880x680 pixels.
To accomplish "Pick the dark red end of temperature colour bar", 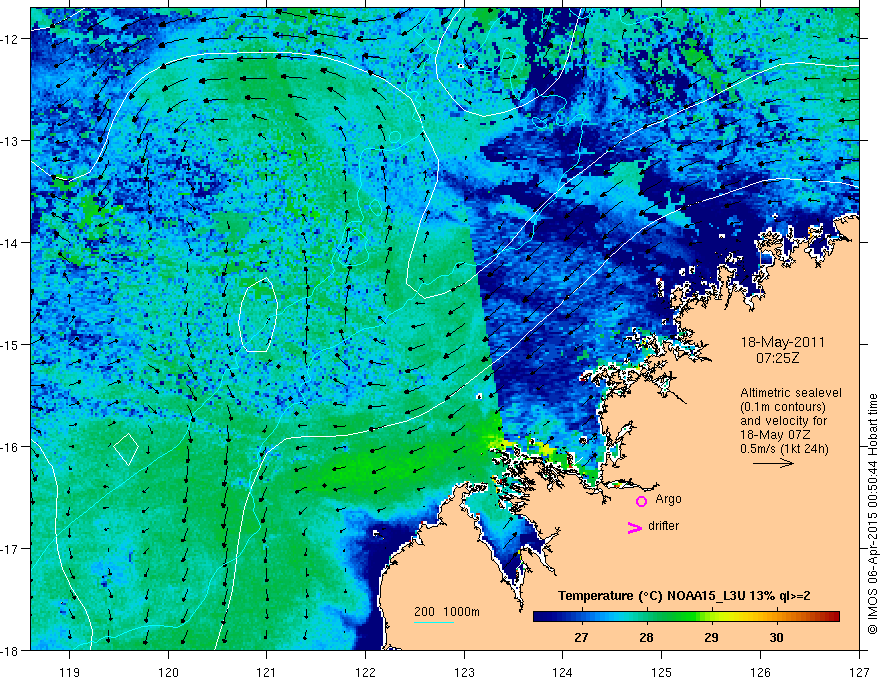I will (834, 617).
